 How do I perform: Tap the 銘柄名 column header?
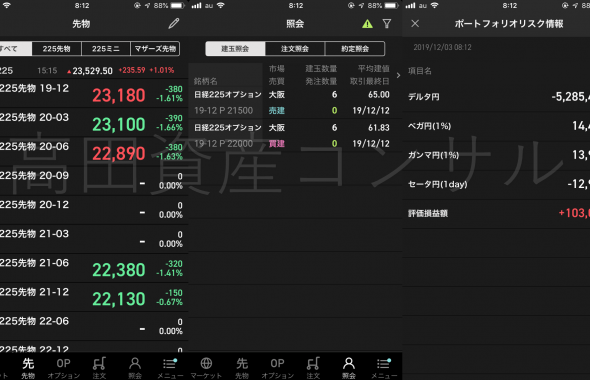coord(205,81)
